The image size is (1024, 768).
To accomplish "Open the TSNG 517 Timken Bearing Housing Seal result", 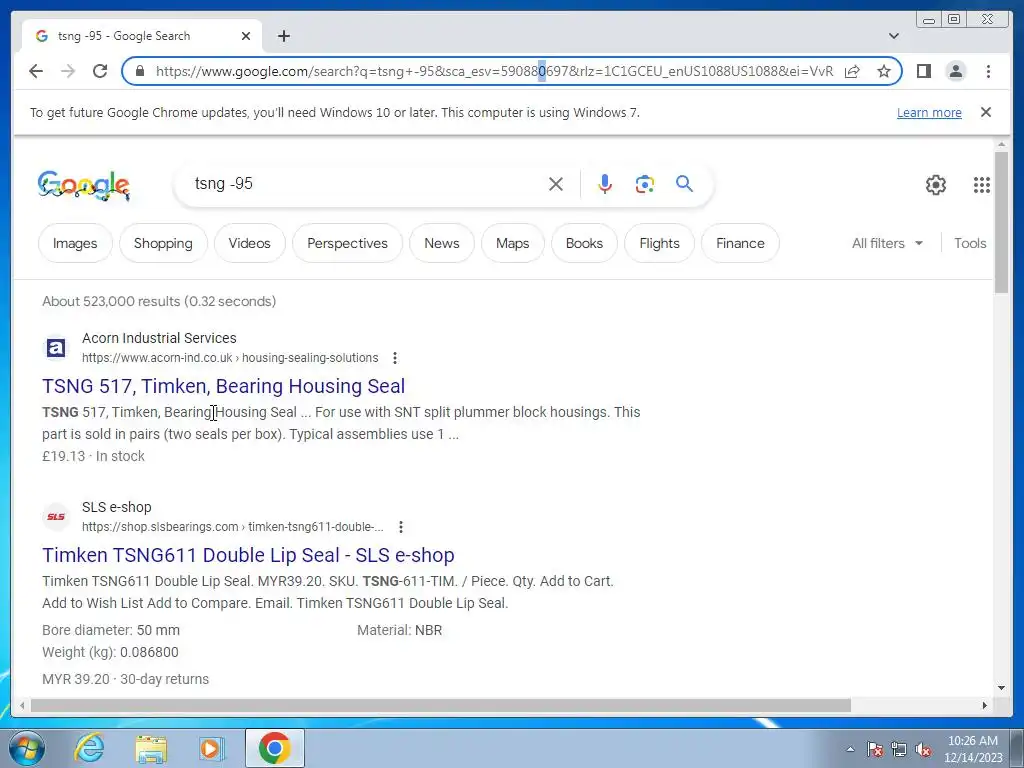I will pyautogui.click(x=223, y=386).
